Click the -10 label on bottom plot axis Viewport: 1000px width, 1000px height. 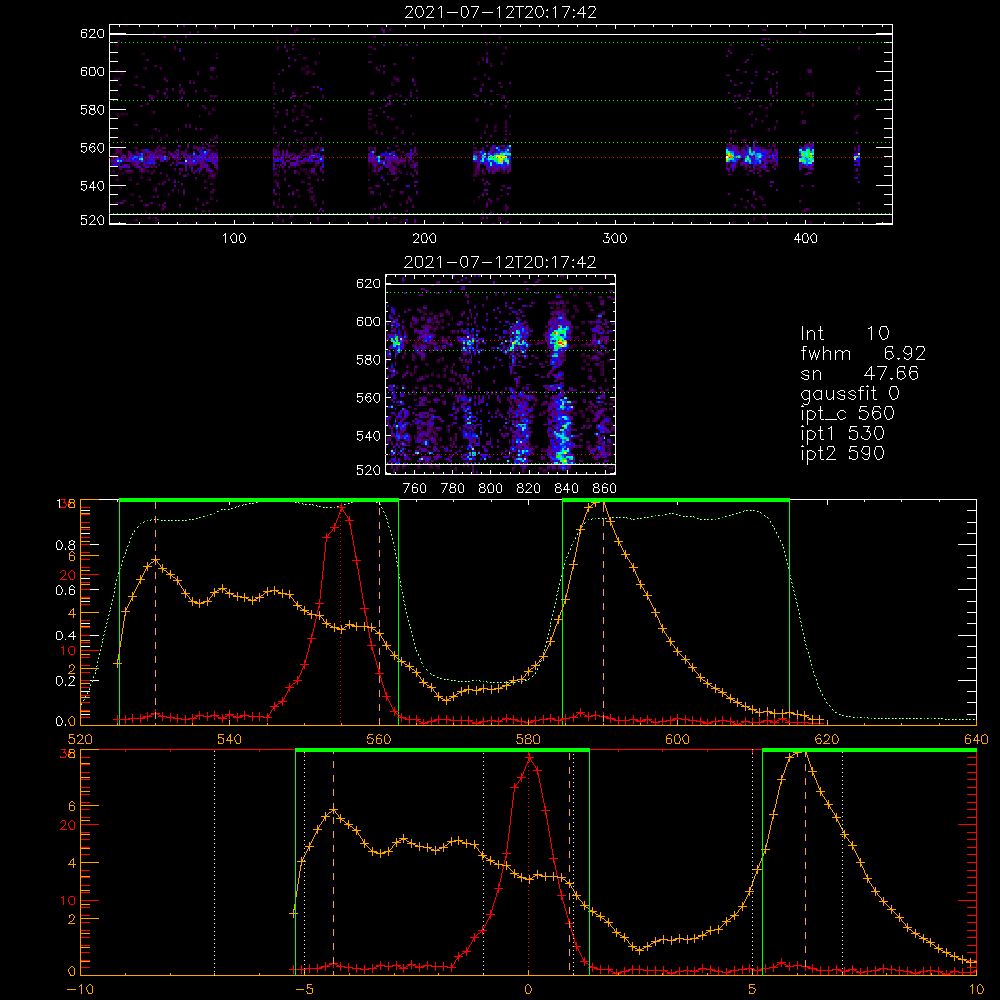click(80, 989)
